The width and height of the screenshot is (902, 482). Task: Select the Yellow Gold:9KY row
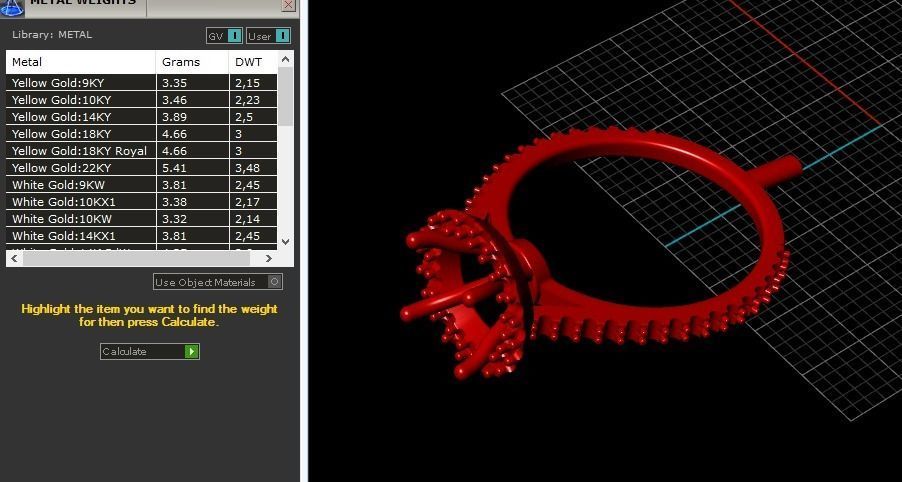pyautogui.click(x=142, y=83)
